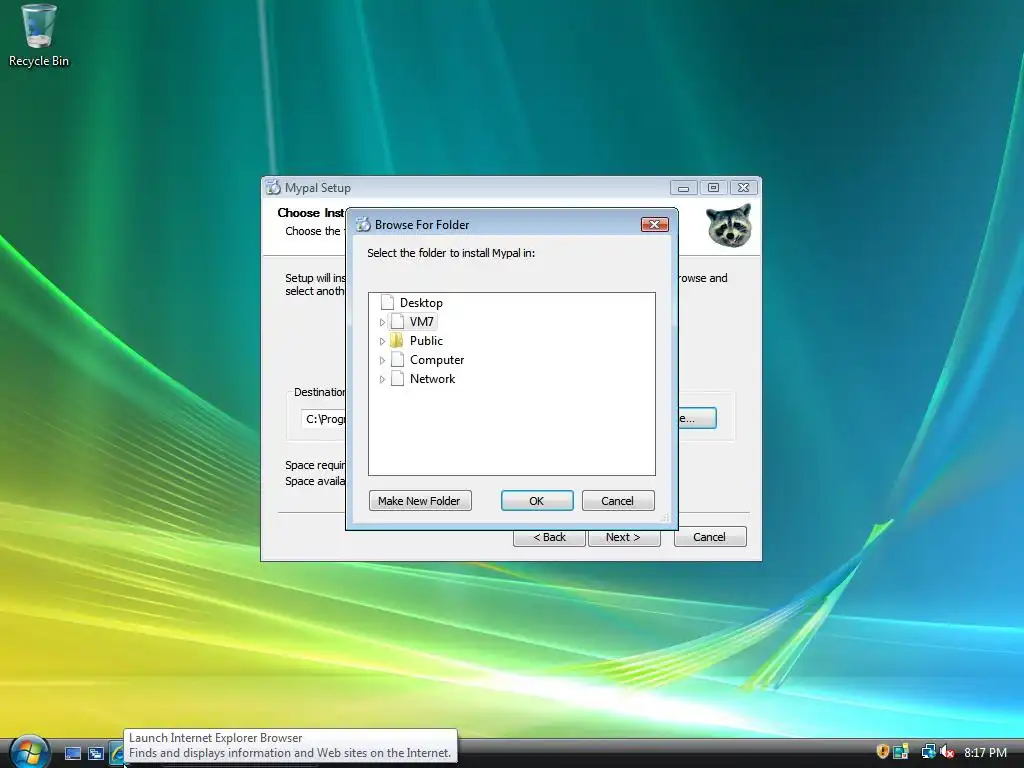The height and width of the screenshot is (768, 1024).
Task: Select Computer label in folder tree
Action: [x=437, y=359]
